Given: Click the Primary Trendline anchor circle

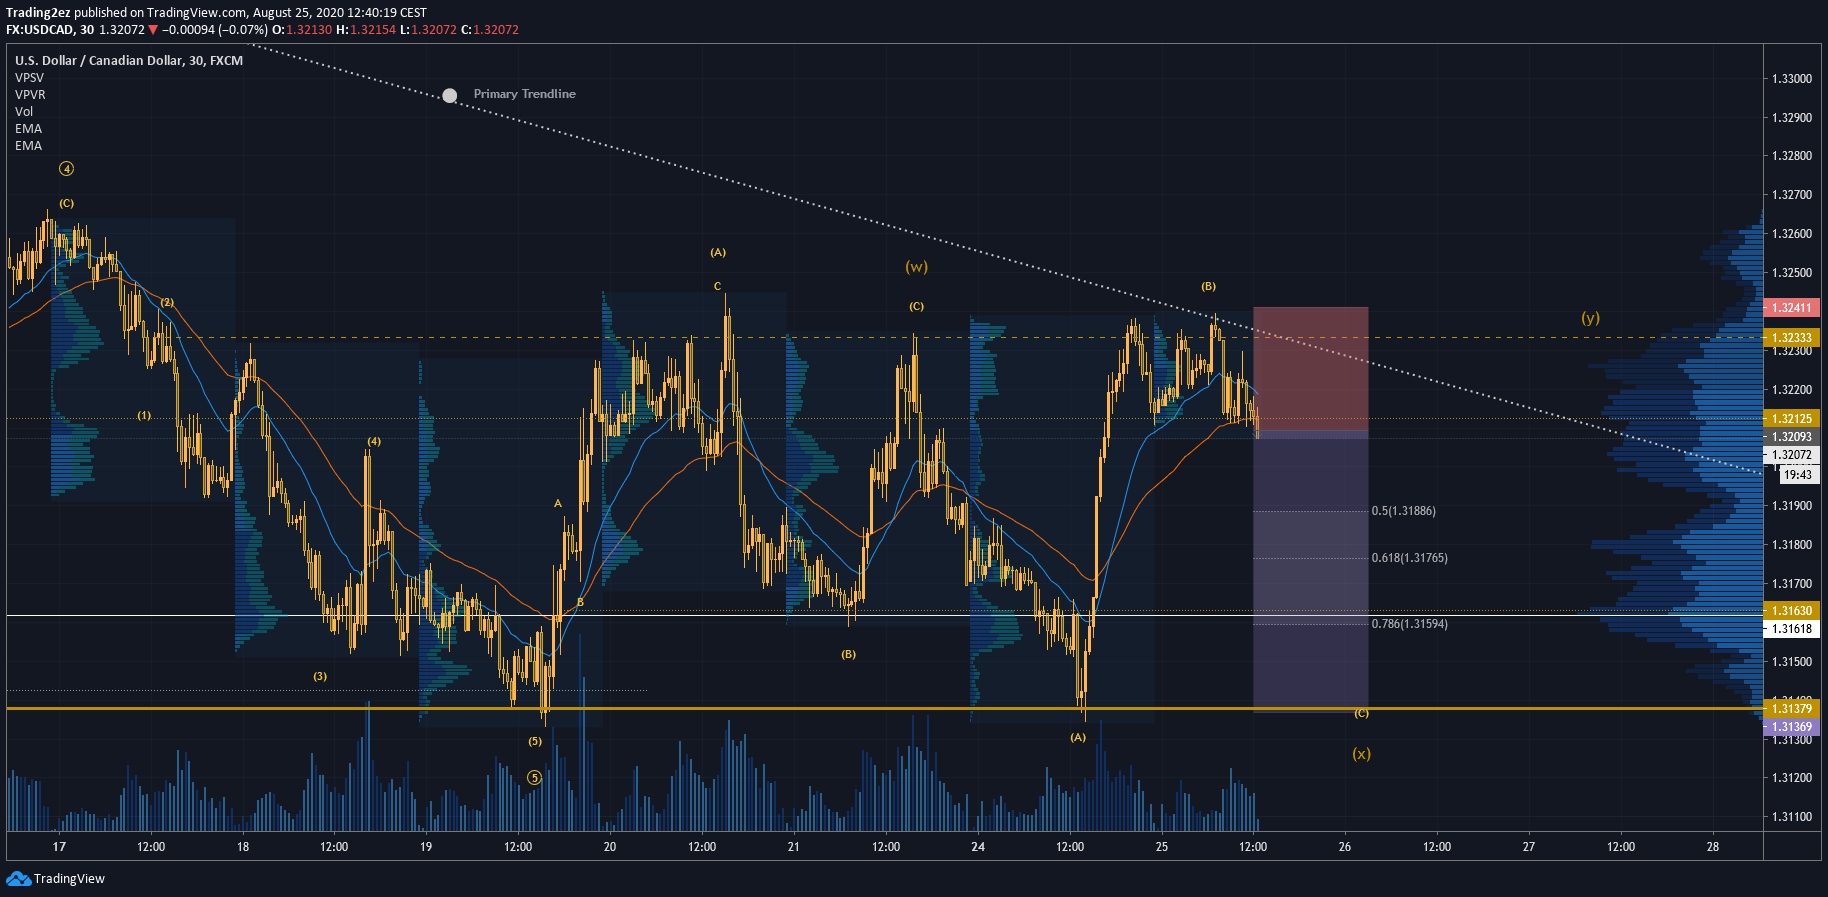Looking at the screenshot, I should pyautogui.click(x=450, y=96).
